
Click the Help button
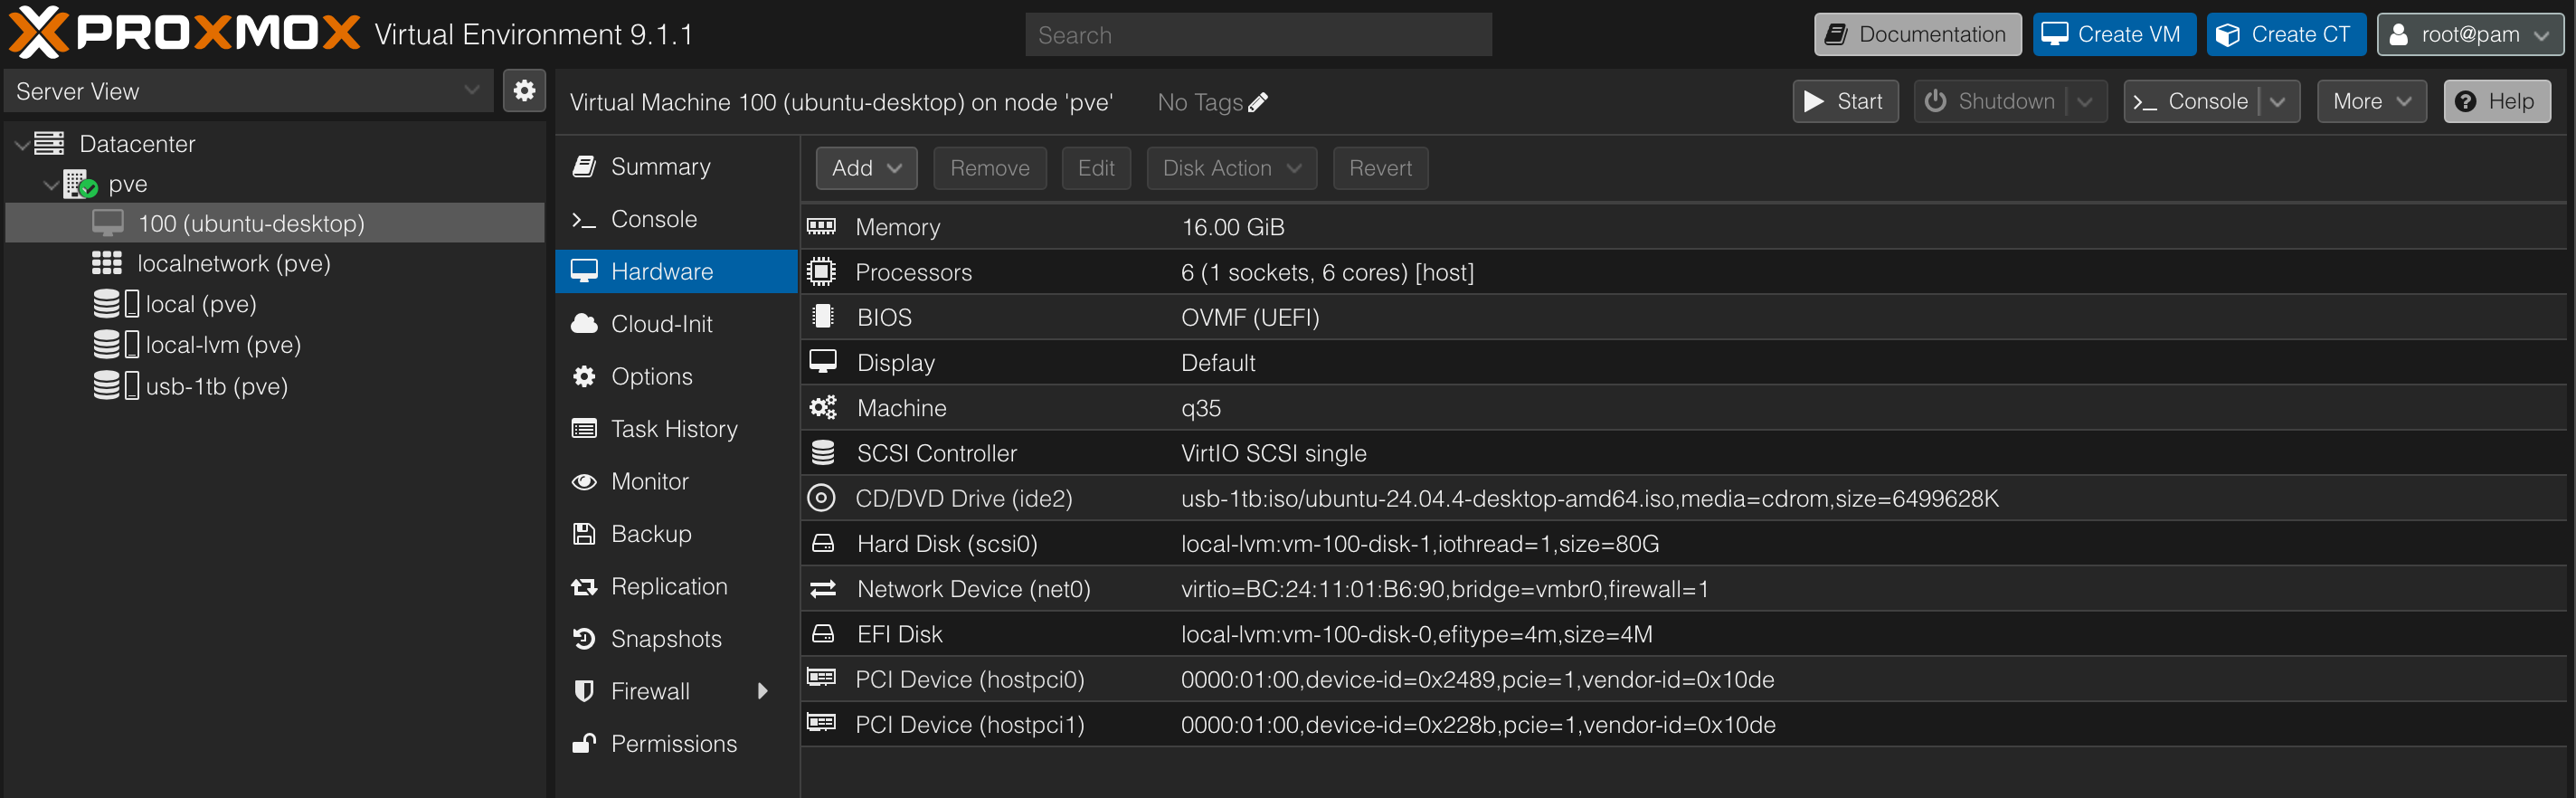[2497, 101]
